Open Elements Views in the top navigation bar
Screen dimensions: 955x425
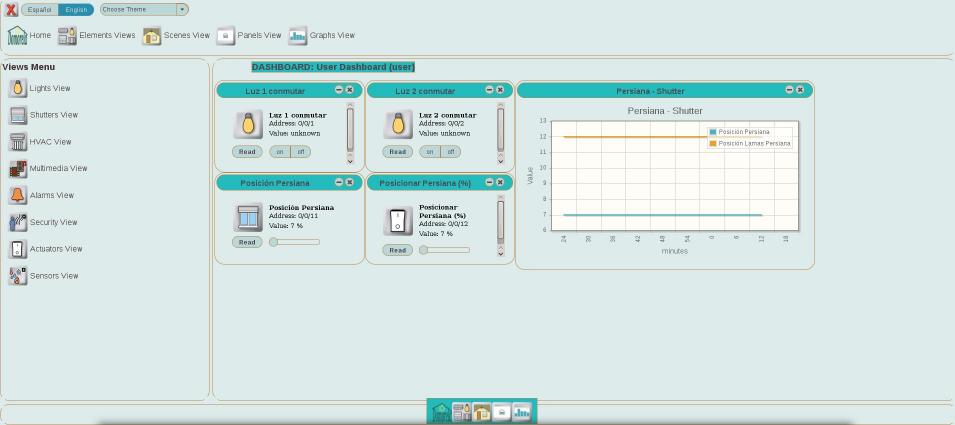[x=96, y=35]
